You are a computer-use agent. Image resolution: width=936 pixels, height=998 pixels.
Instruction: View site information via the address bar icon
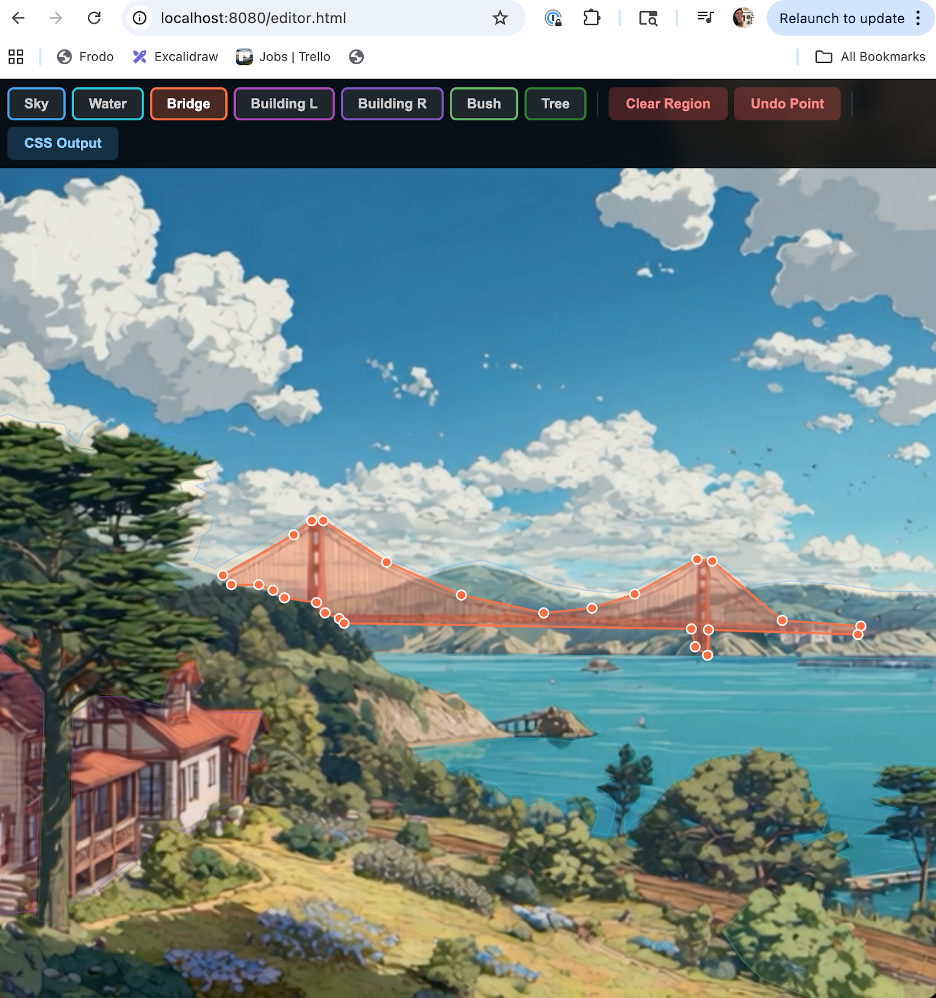pos(138,18)
